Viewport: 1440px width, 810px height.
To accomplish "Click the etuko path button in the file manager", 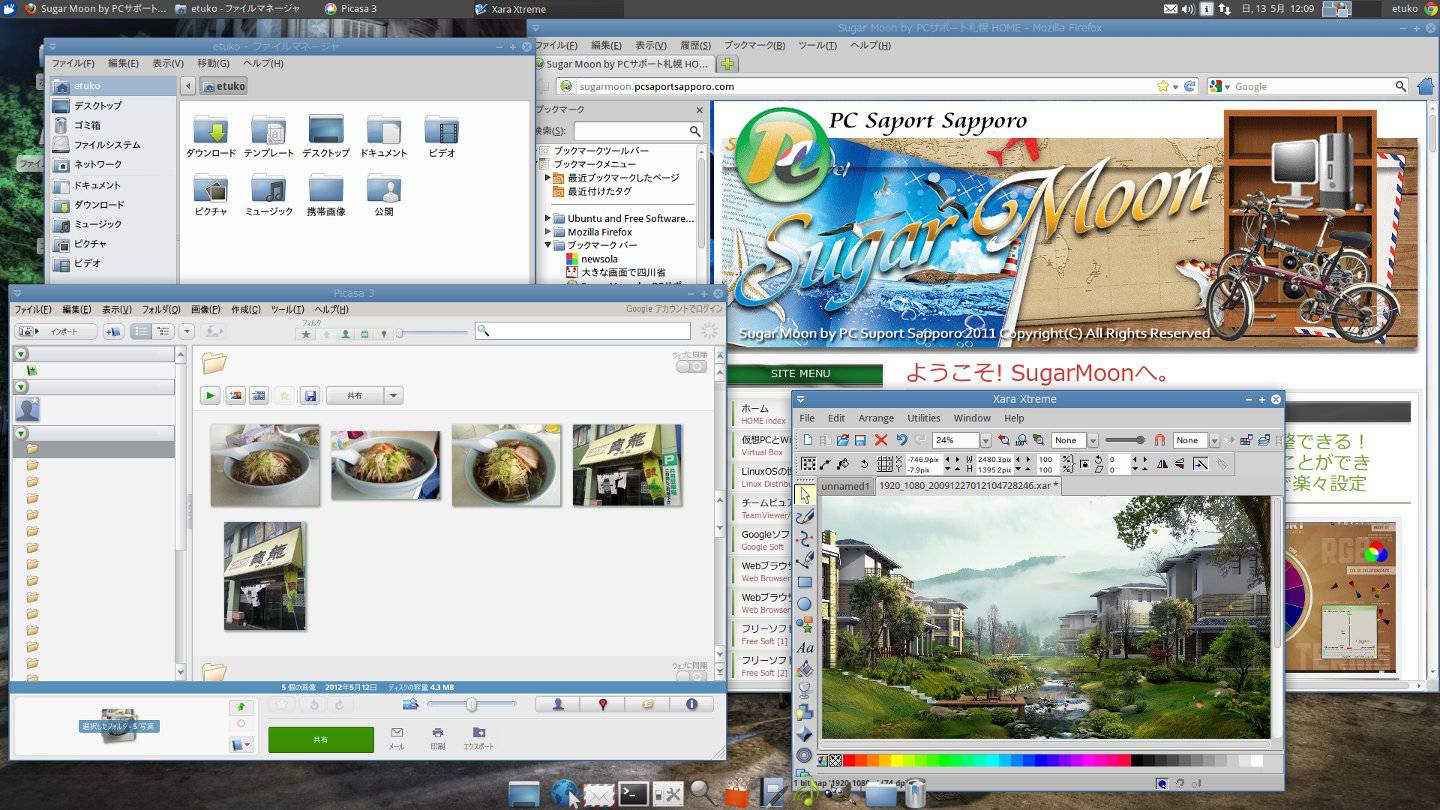I will [x=224, y=86].
